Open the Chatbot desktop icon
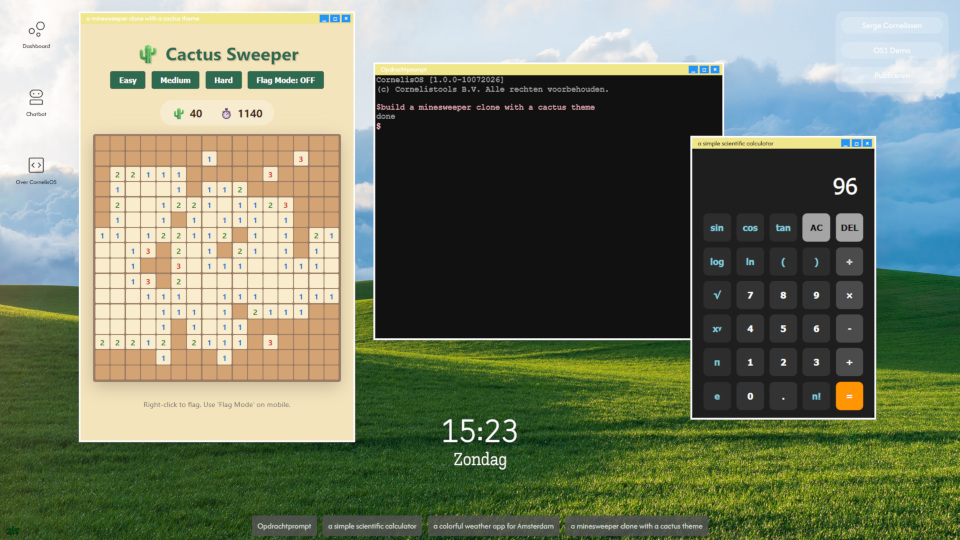Screen dimensions: 960x540 tap(36, 103)
